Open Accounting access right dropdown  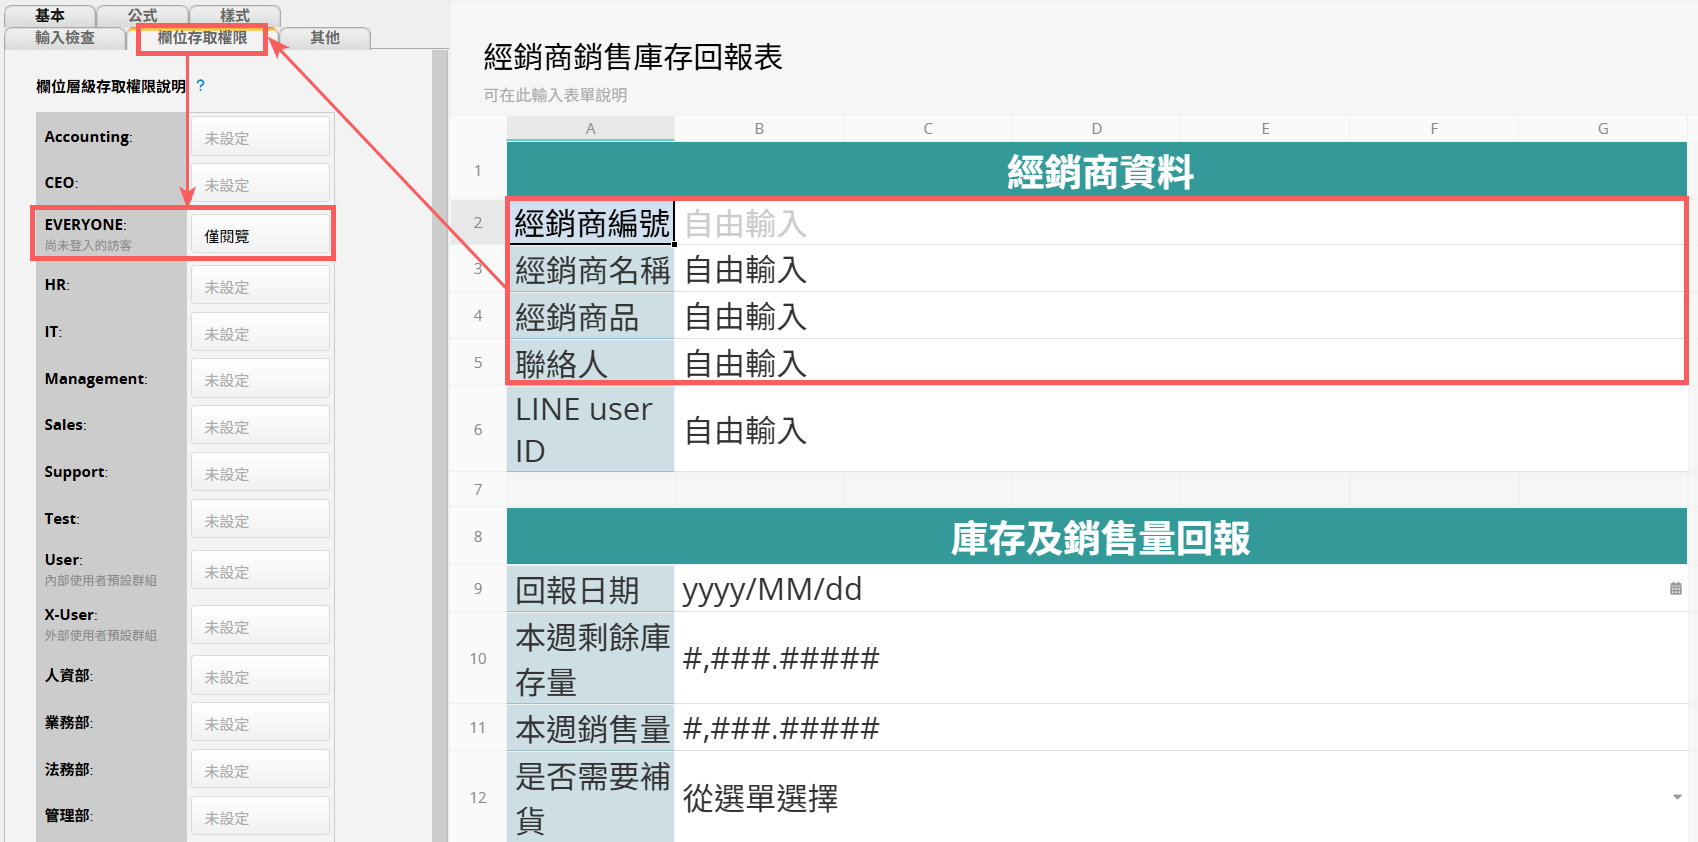click(260, 138)
